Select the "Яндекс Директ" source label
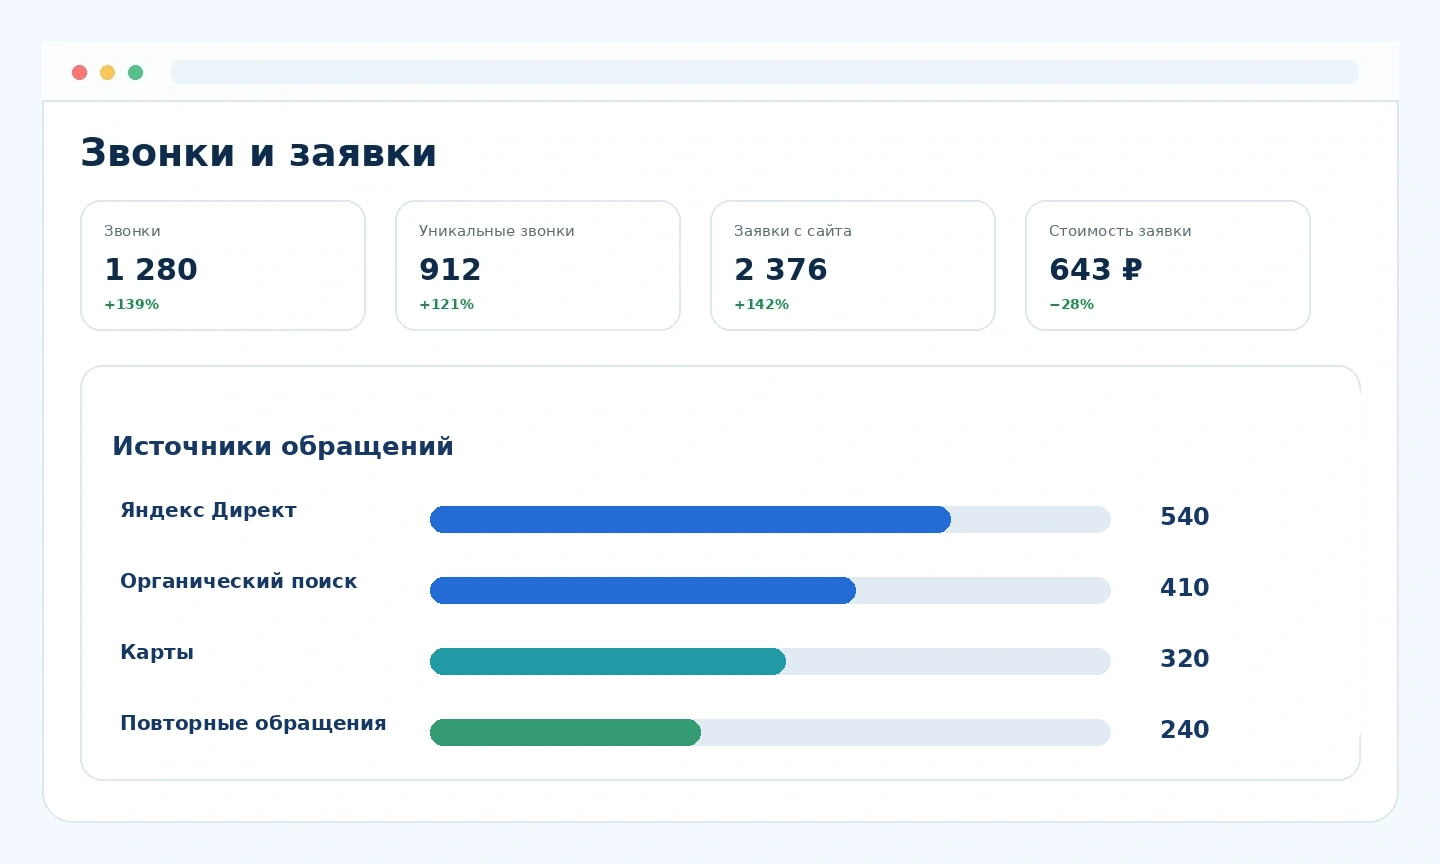1440x864 pixels. click(x=208, y=510)
